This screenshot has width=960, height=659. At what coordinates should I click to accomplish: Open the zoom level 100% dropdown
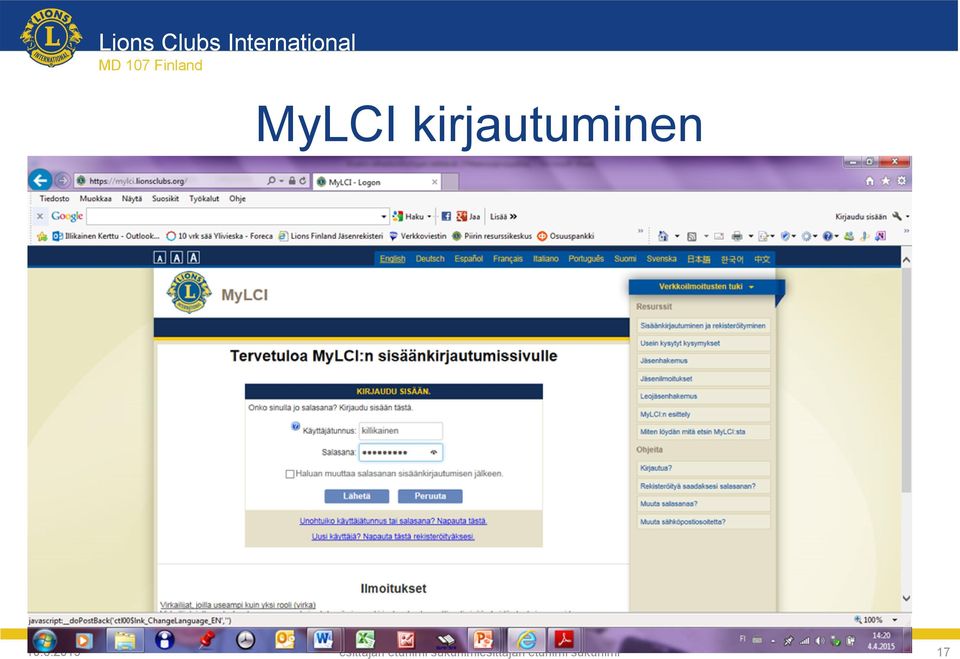pos(894,620)
